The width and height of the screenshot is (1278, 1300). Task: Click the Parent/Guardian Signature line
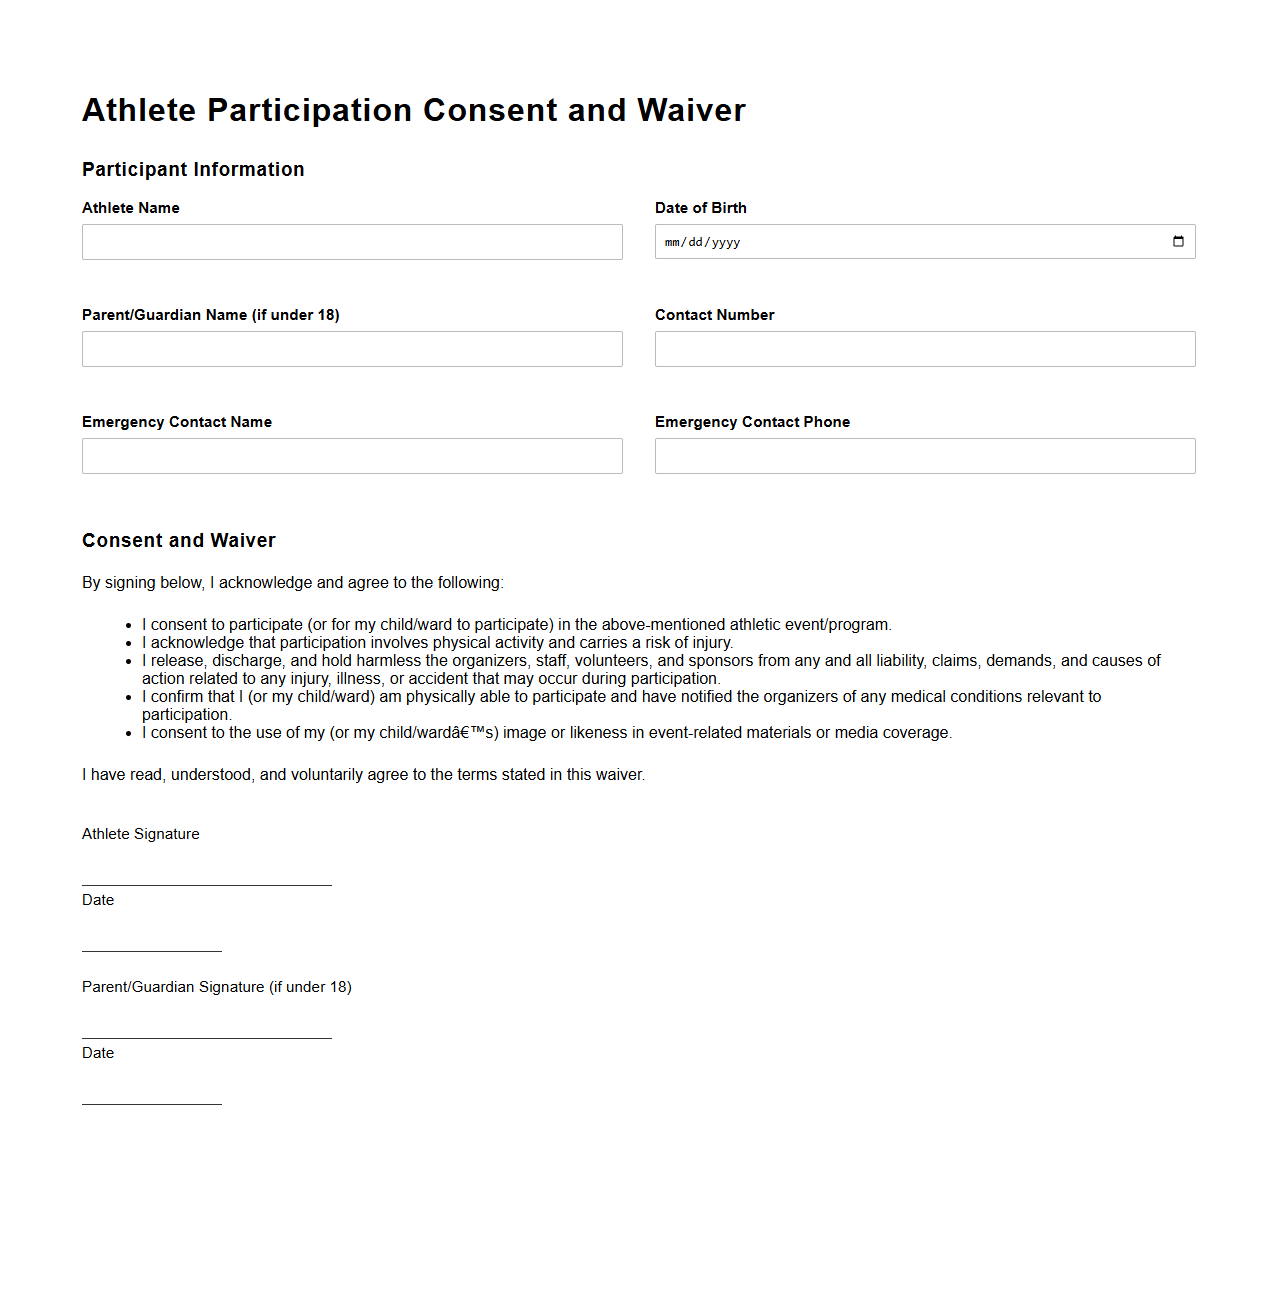point(206,1035)
